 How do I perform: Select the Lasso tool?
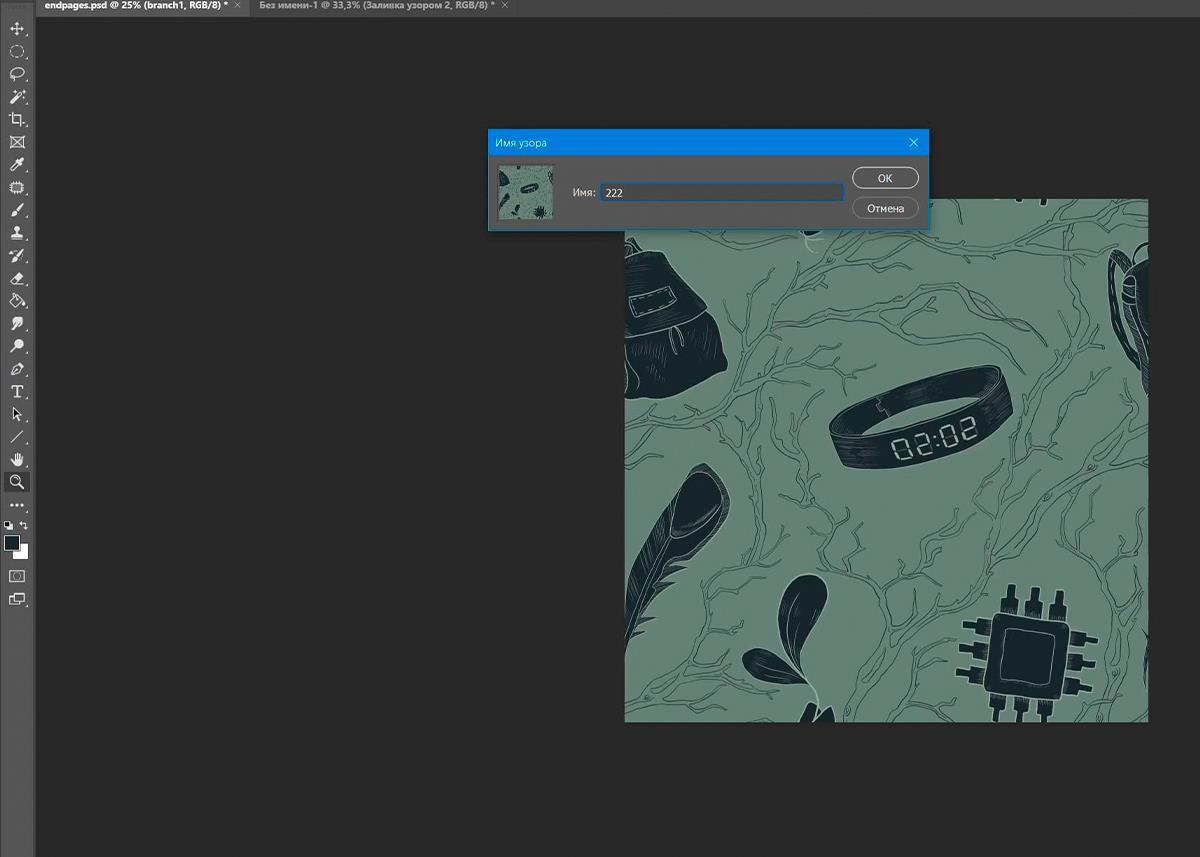17,74
